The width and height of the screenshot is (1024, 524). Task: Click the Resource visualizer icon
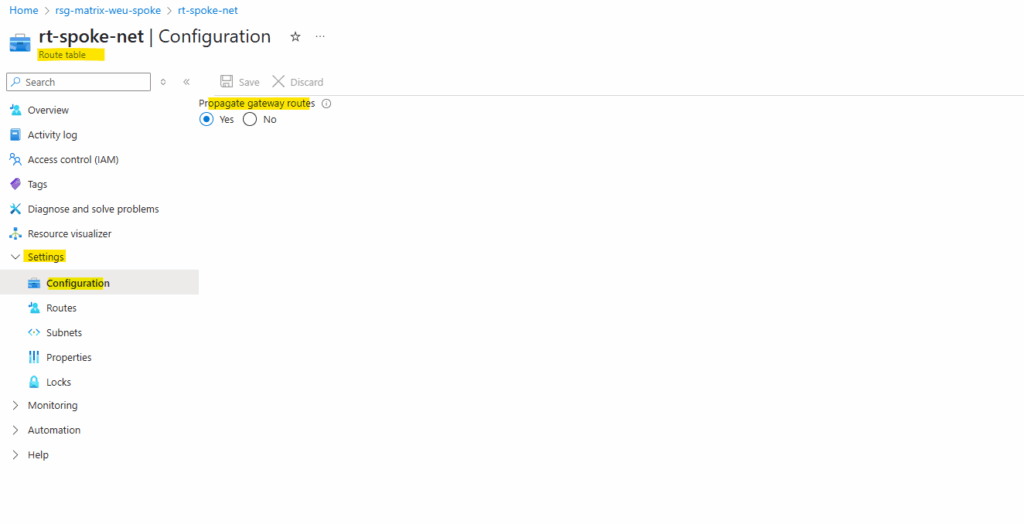point(16,234)
